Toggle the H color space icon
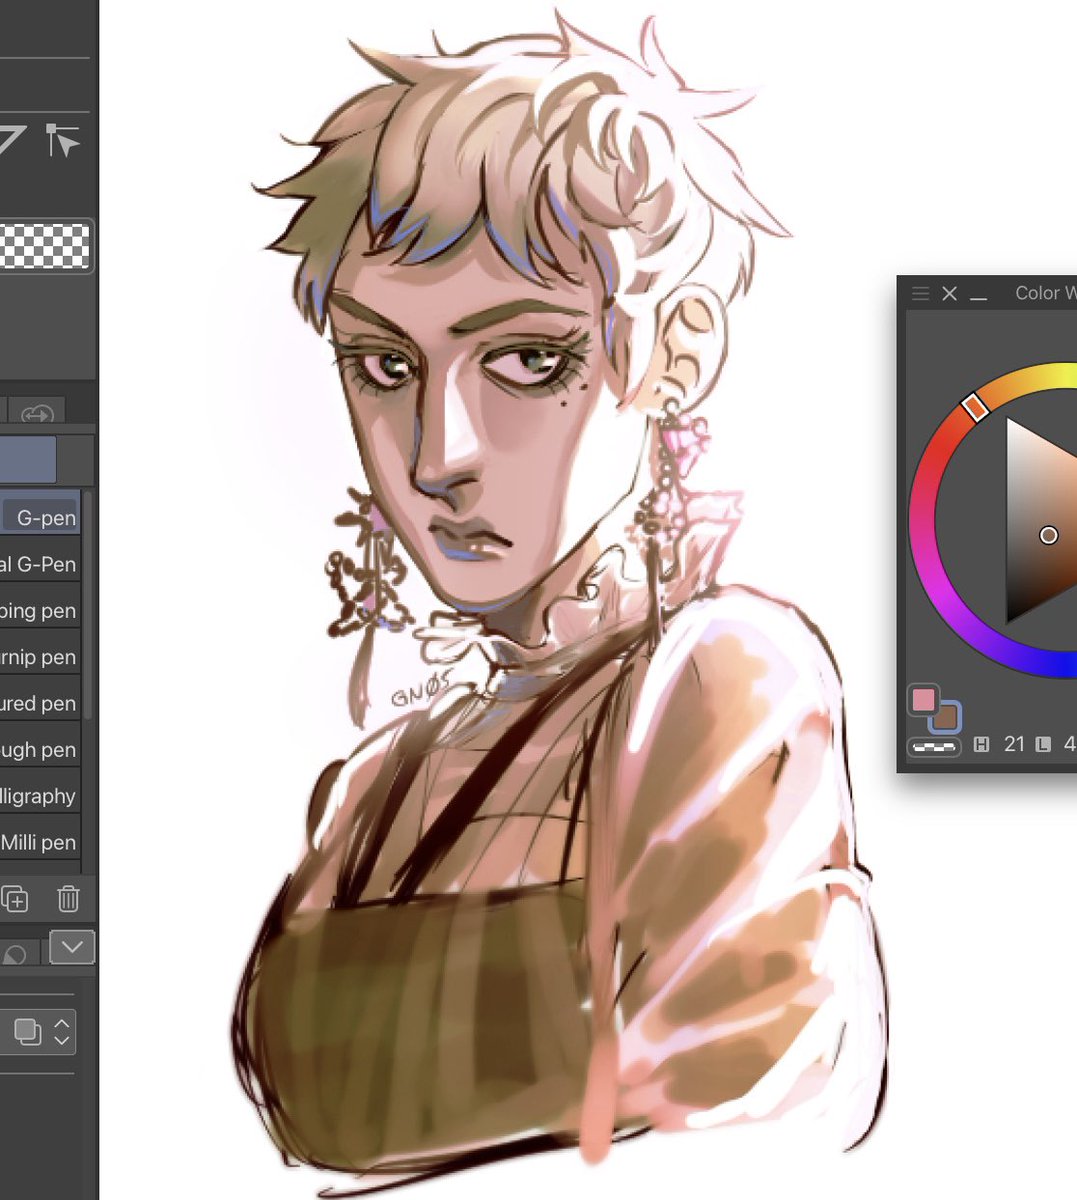The height and width of the screenshot is (1200, 1077). pos(982,744)
